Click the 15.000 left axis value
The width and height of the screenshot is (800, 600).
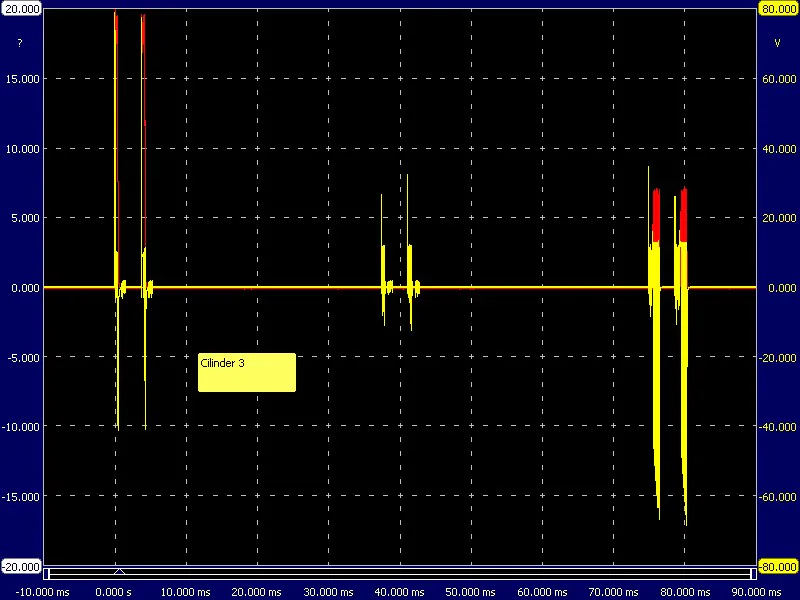[22, 79]
